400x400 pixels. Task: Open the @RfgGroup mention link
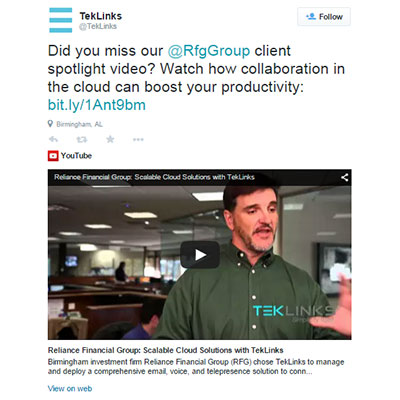point(209,51)
